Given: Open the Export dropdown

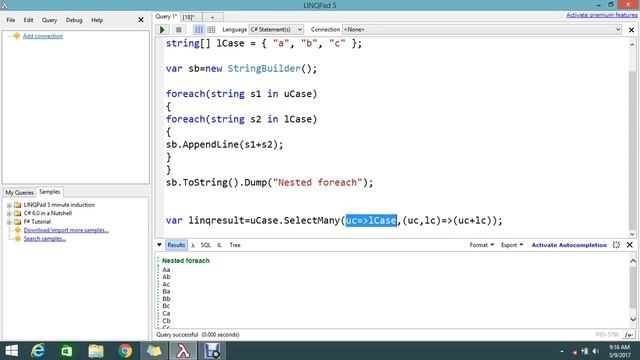Looking at the screenshot, I should (512, 245).
